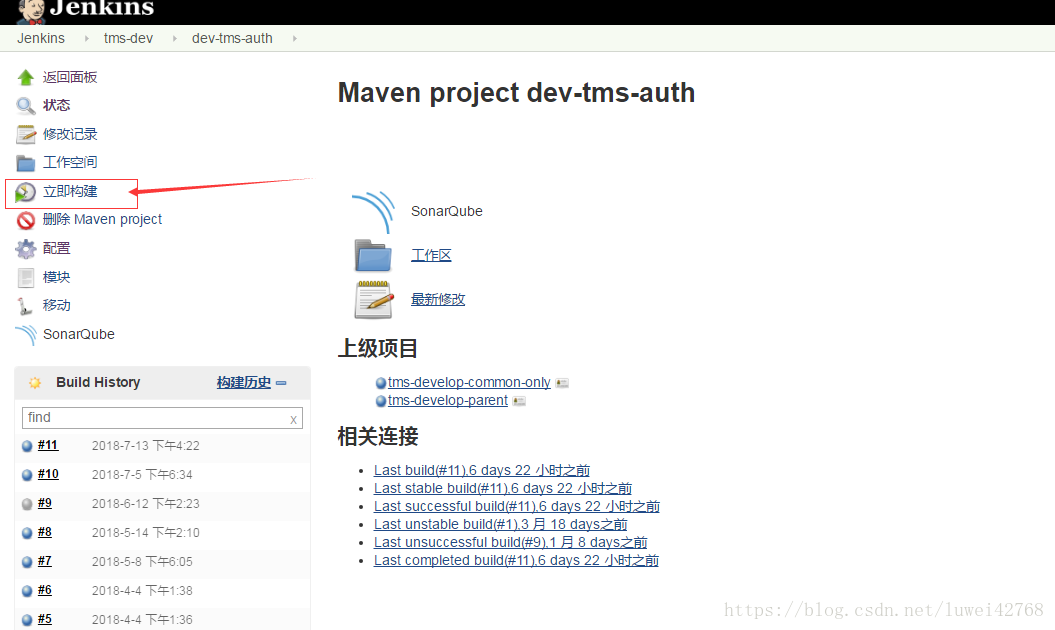Screen dimensions: 1055x630
Task: Click the small badge icon after tms-develop-common-only
Action: (x=562, y=383)
